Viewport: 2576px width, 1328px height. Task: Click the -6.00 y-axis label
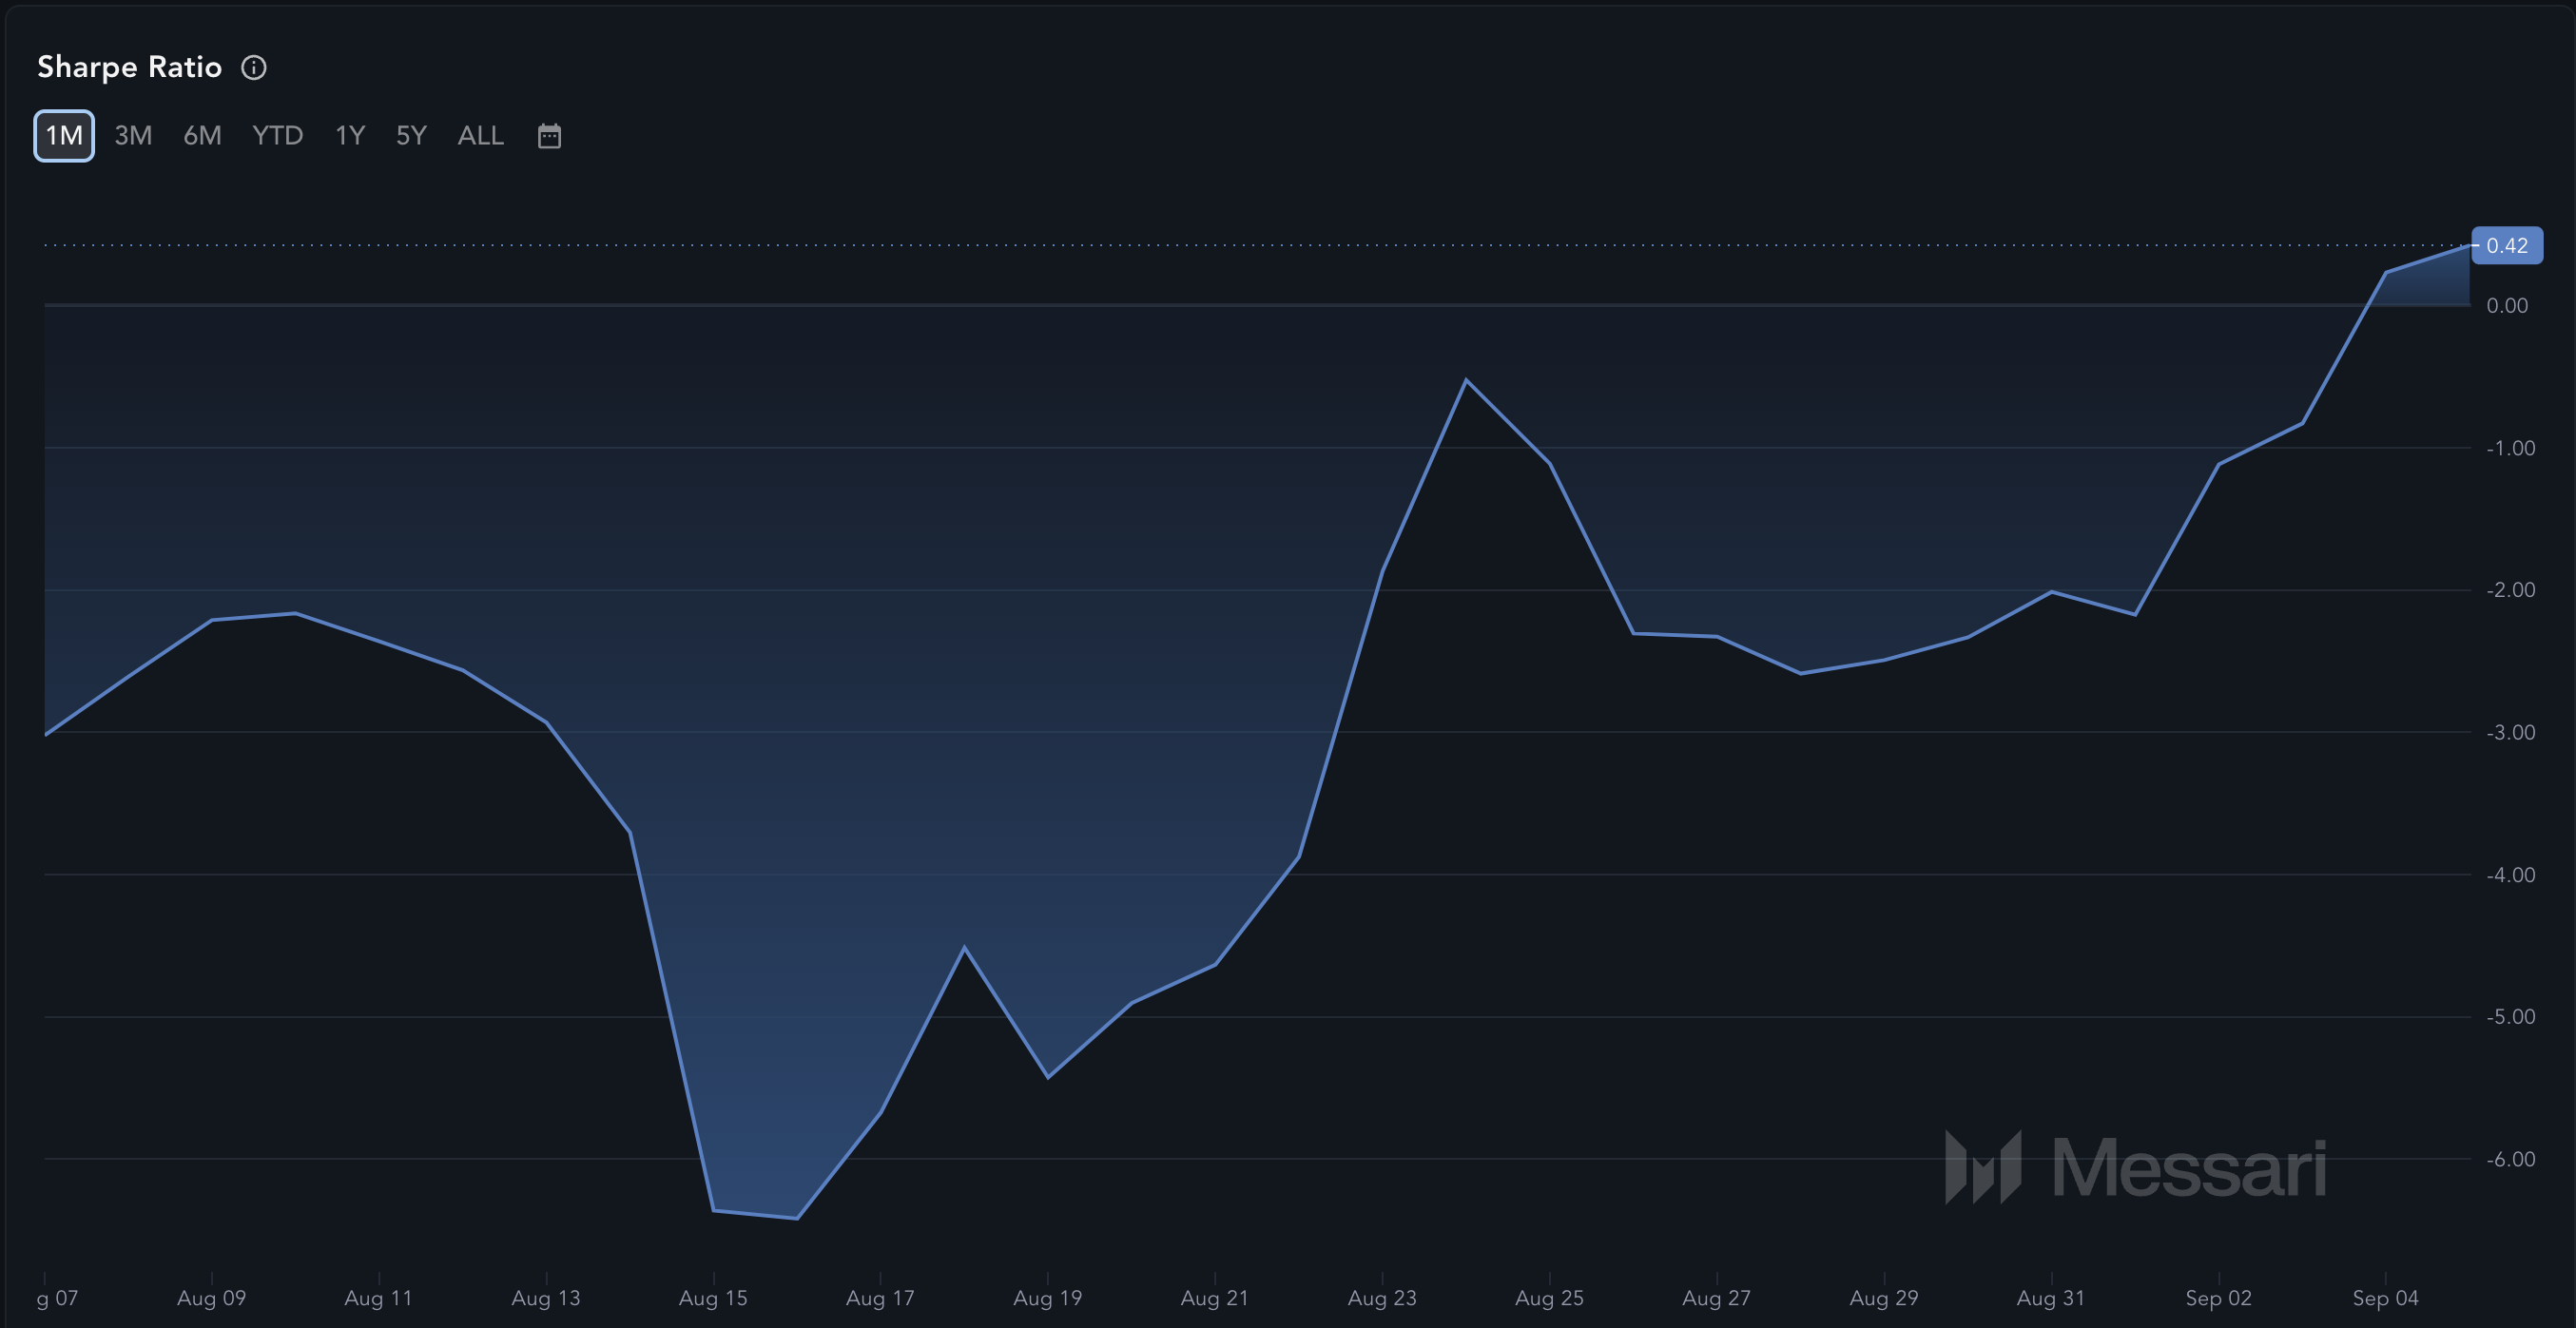click(x=2510, y=1159)
